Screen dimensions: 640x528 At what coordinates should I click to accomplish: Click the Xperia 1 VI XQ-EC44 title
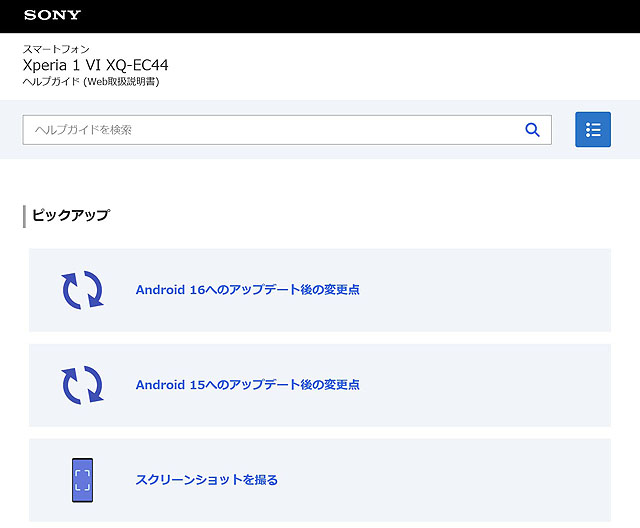click(95, 65)
